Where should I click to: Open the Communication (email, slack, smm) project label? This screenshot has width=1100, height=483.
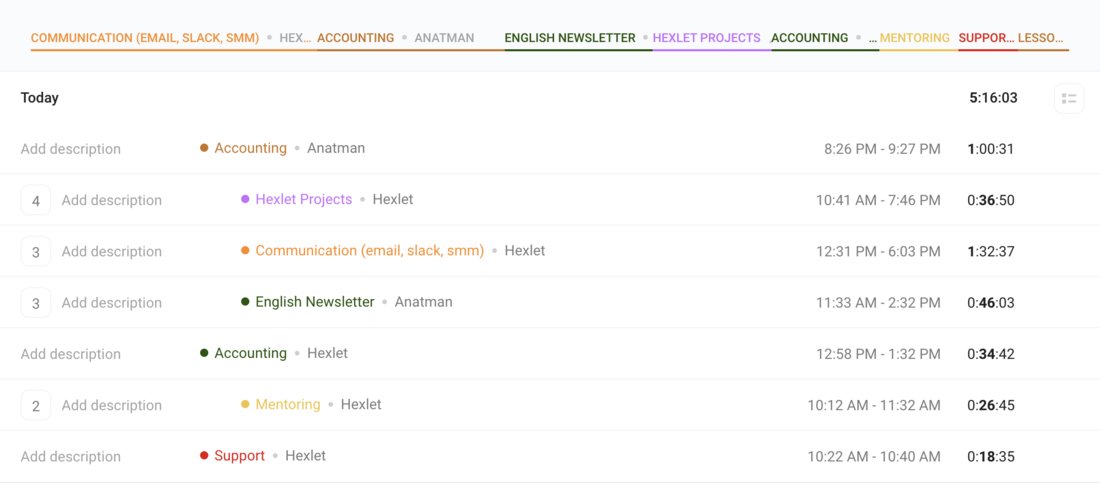click(x=370, y=251)
